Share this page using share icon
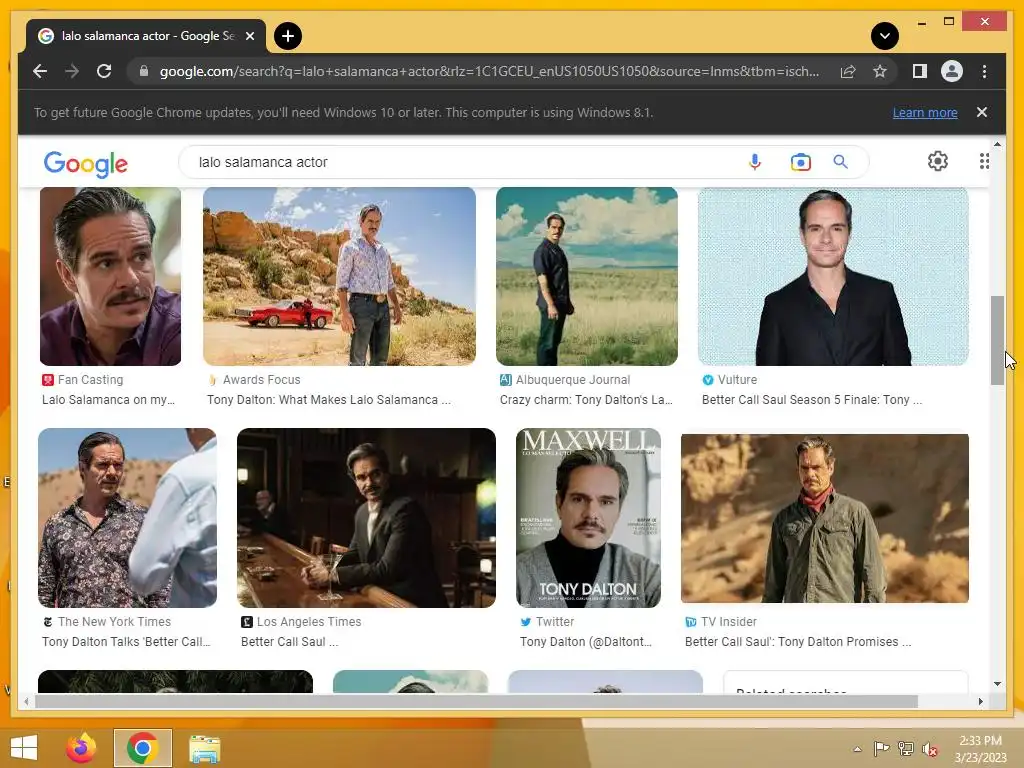The image size is (1024, 768). click(x=848, y=71)
